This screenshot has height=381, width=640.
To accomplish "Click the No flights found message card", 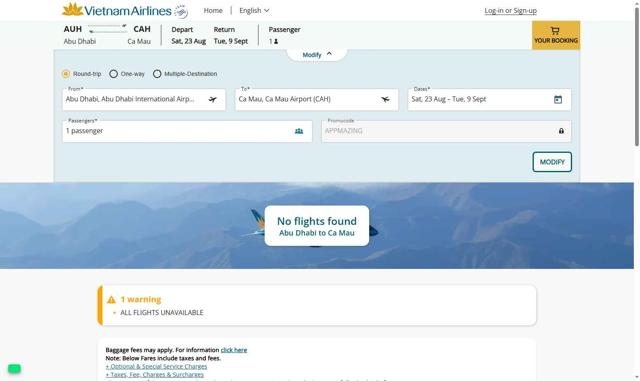I will pyautogui.click(x=317, y=226).
